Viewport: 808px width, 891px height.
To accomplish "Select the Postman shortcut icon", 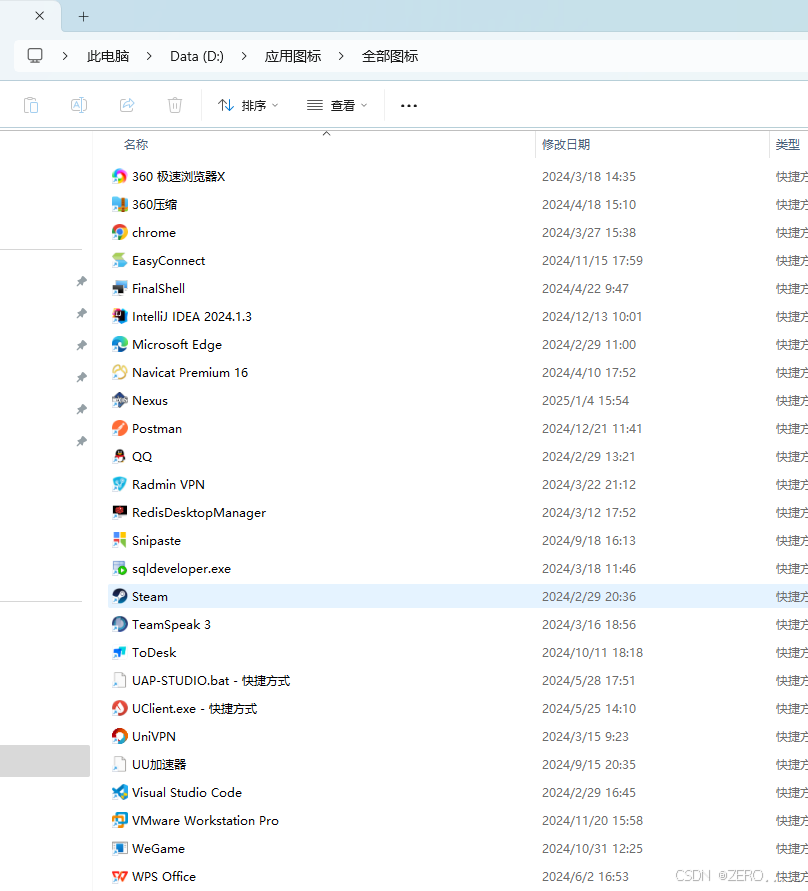I will (119, 428).
